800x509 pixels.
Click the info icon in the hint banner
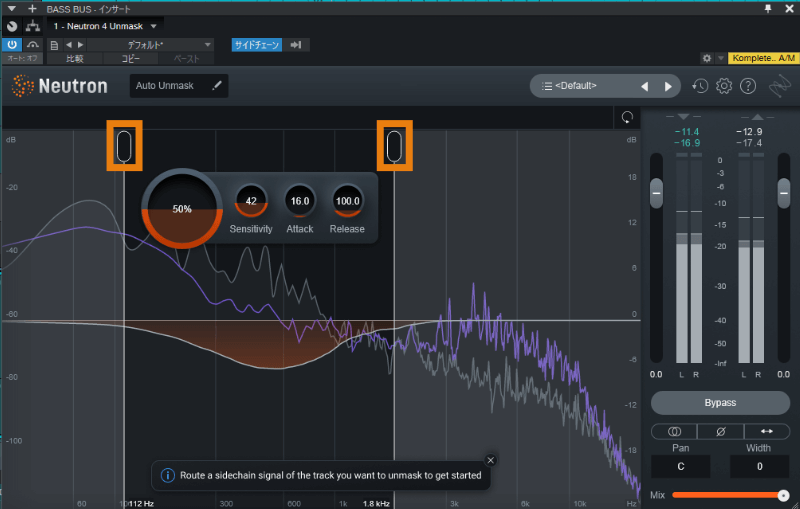[x=167, y=475]
